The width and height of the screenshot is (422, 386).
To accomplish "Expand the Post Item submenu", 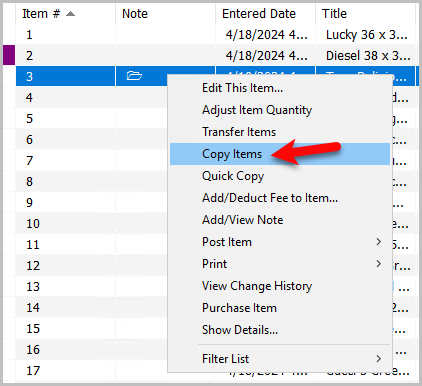I will [x=280, y=242].
